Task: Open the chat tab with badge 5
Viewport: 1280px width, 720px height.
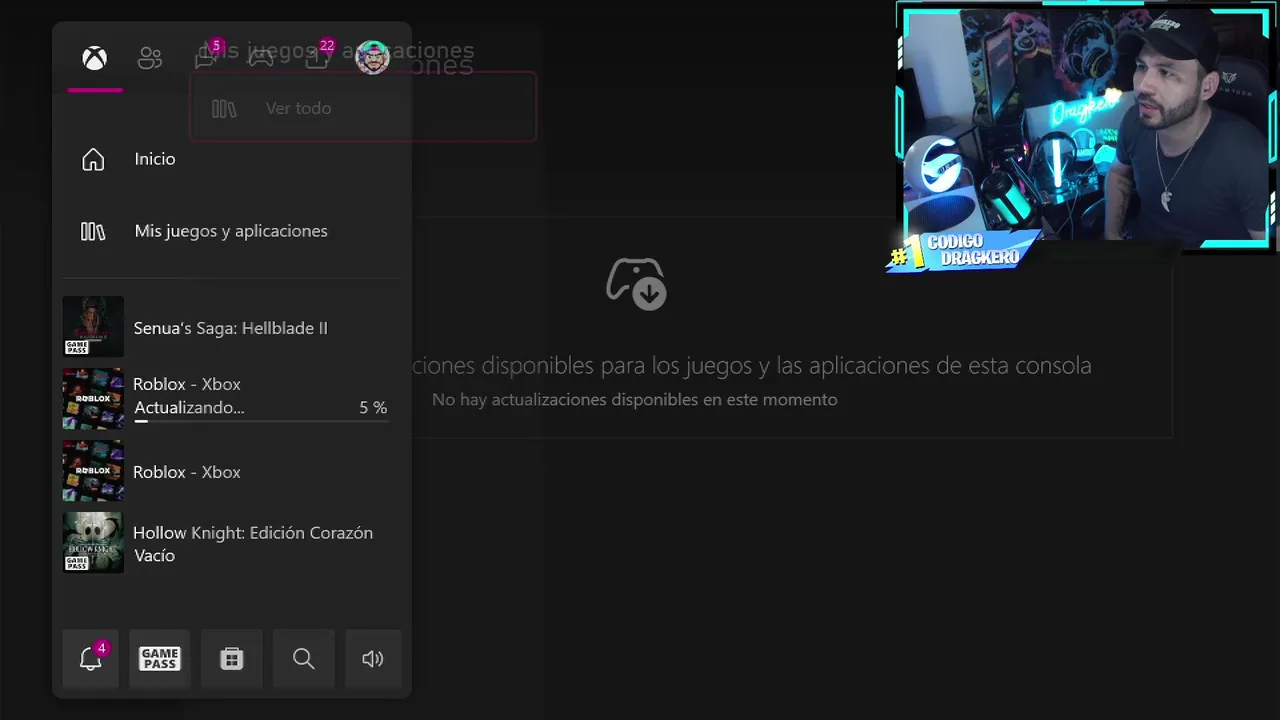Action: click(206, 57)
